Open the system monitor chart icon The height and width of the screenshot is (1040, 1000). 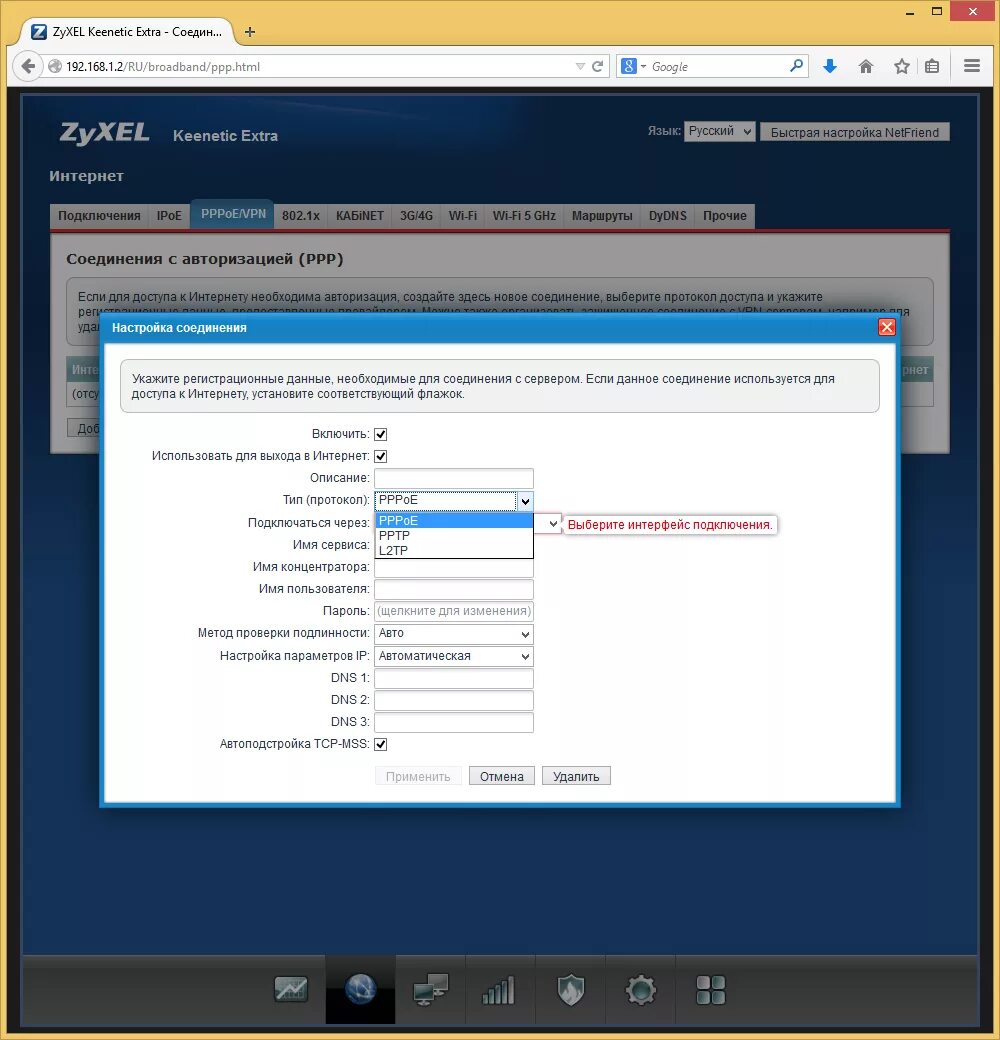(x=290, y=990)
